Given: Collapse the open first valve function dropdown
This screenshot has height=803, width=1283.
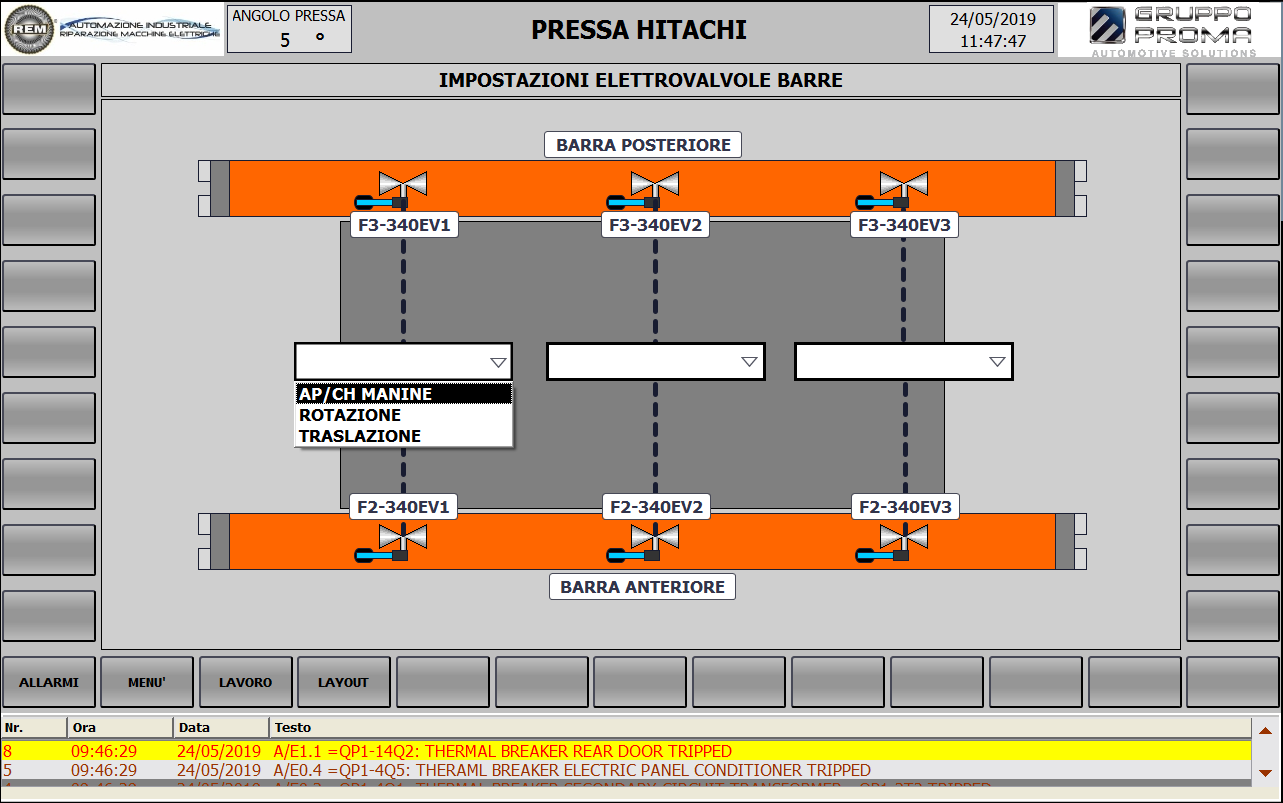Looking at the screenshot, I should [498, 362].
